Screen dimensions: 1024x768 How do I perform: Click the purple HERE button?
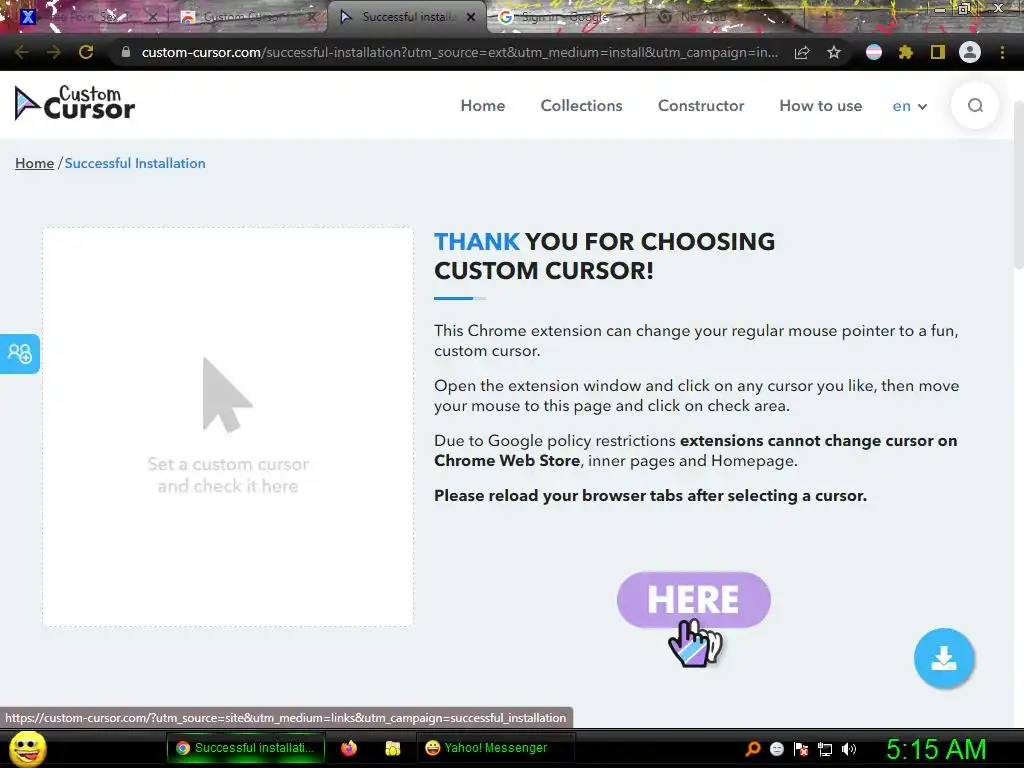click(x=694, y=600)
